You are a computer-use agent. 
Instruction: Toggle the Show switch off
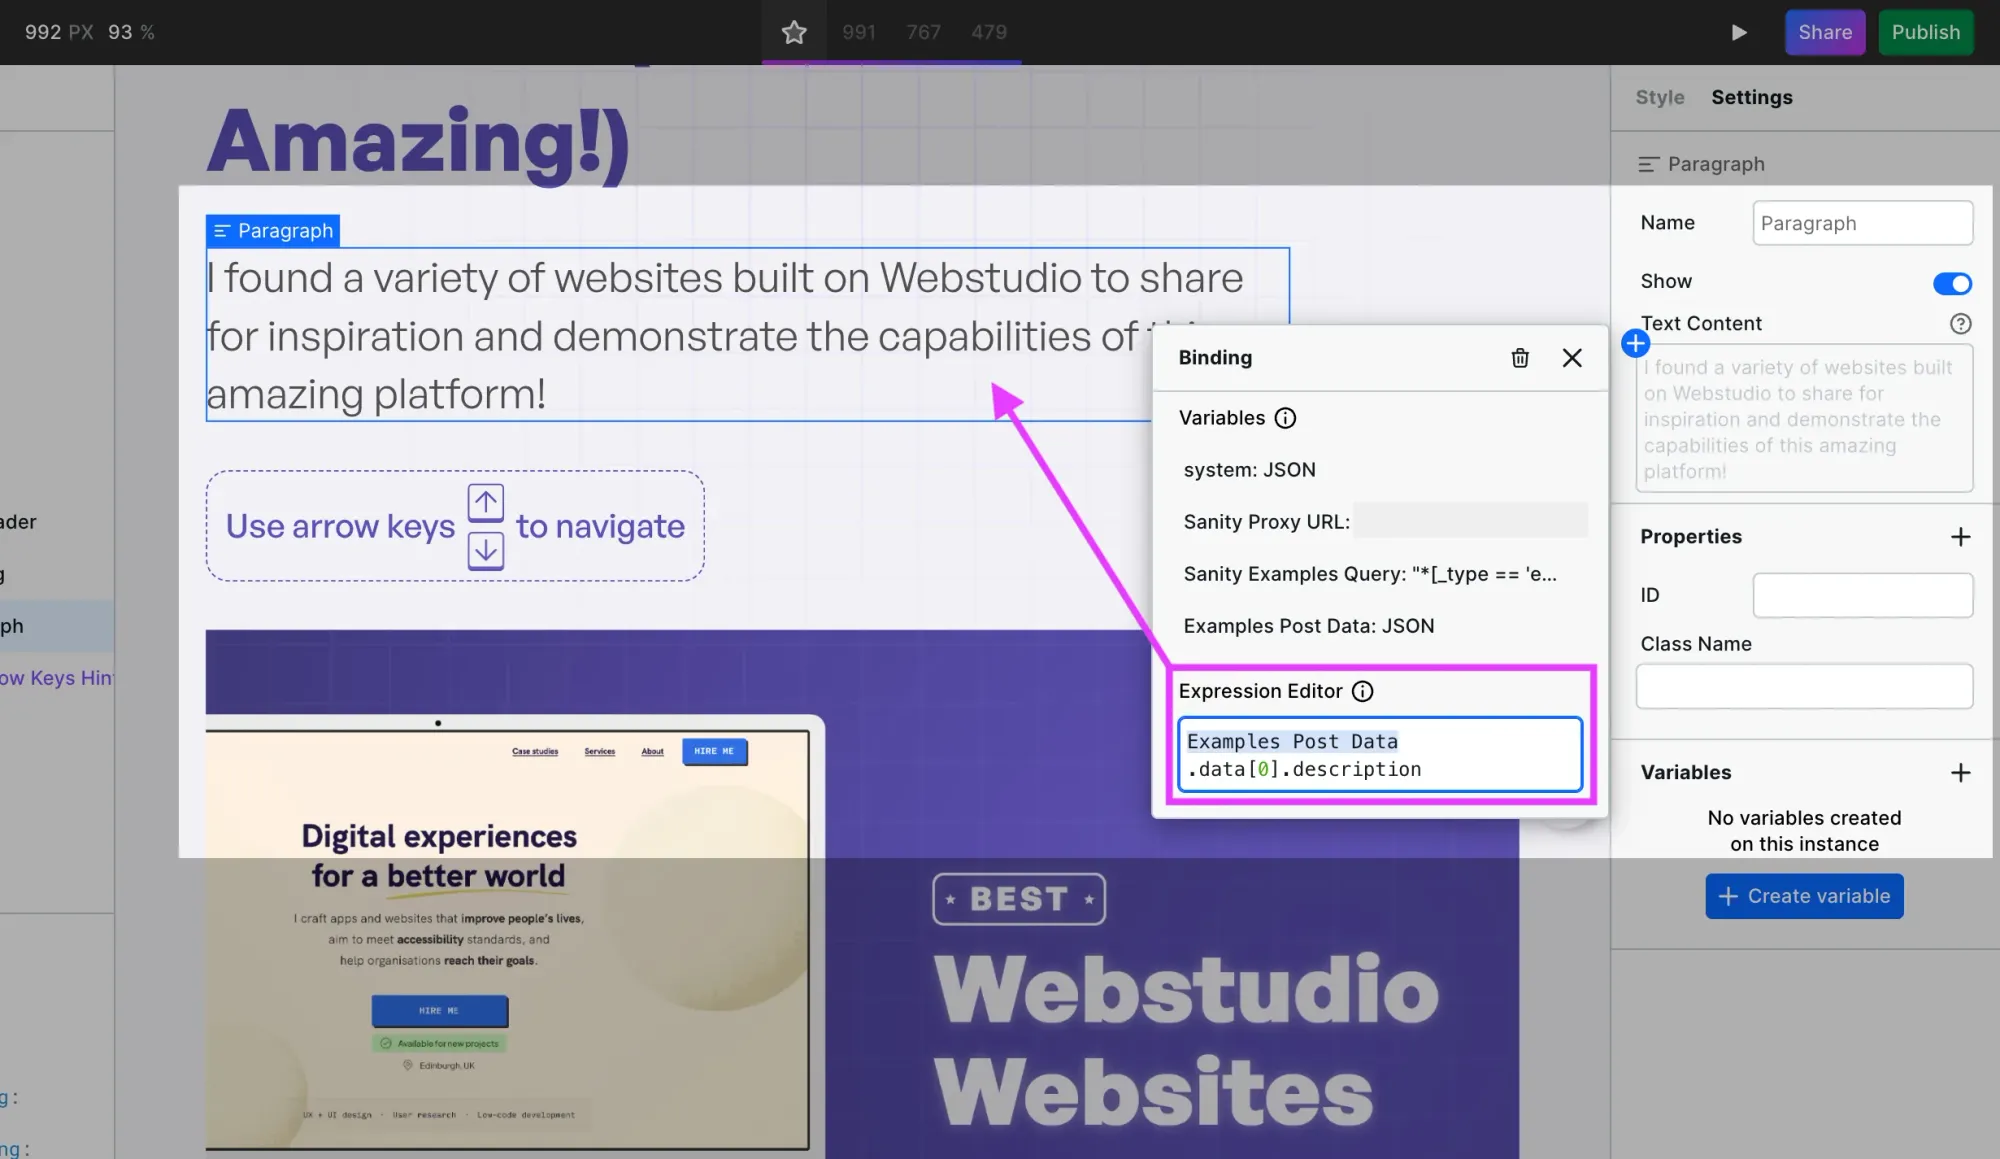coord(1951,284)
